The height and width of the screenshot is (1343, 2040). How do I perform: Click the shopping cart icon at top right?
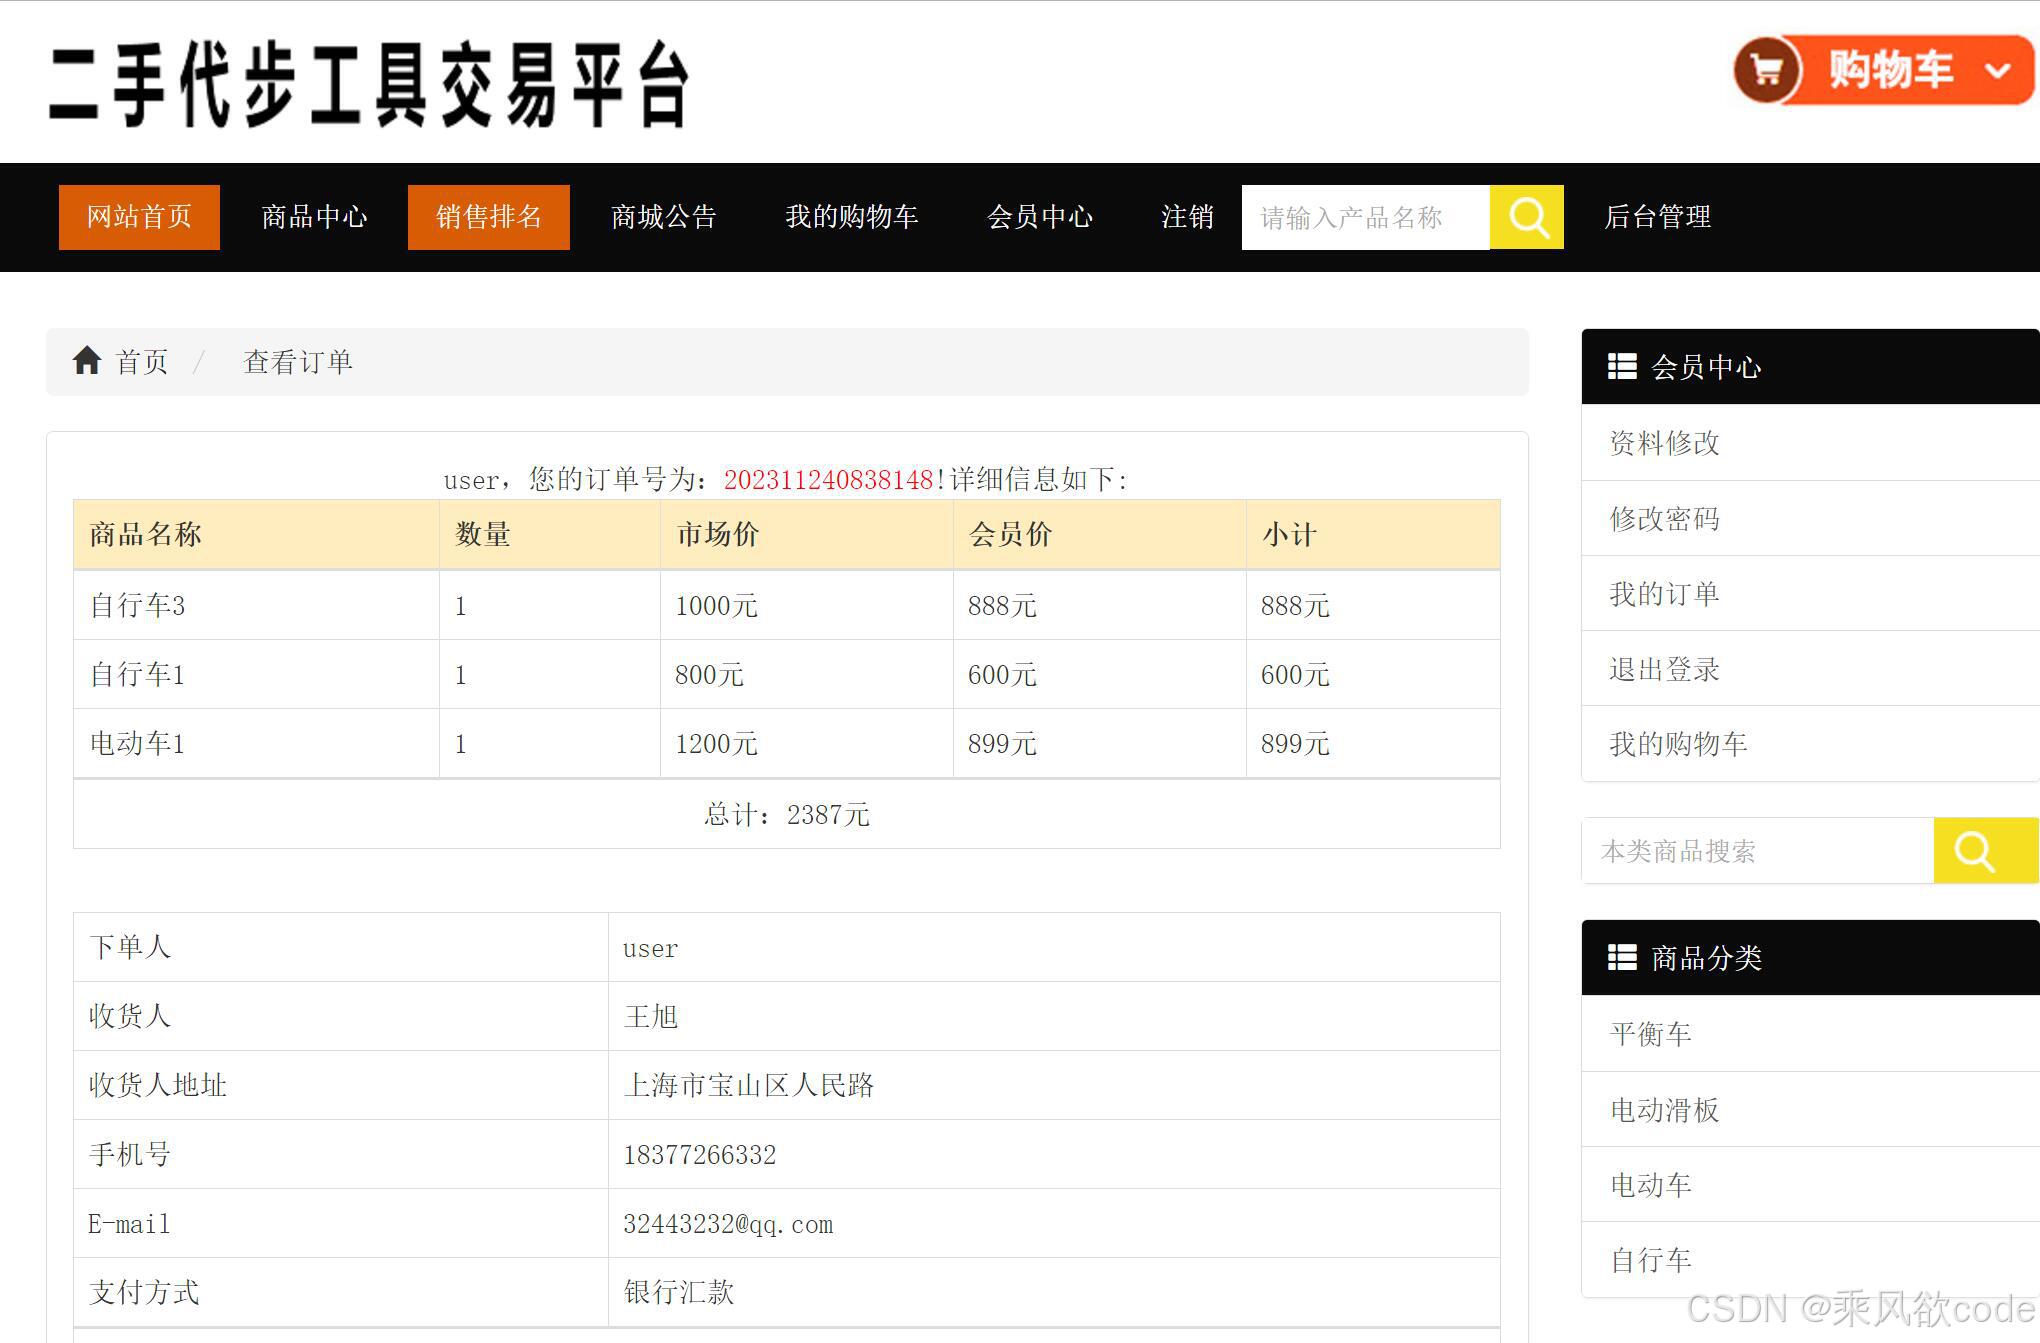coord(1767,70)
